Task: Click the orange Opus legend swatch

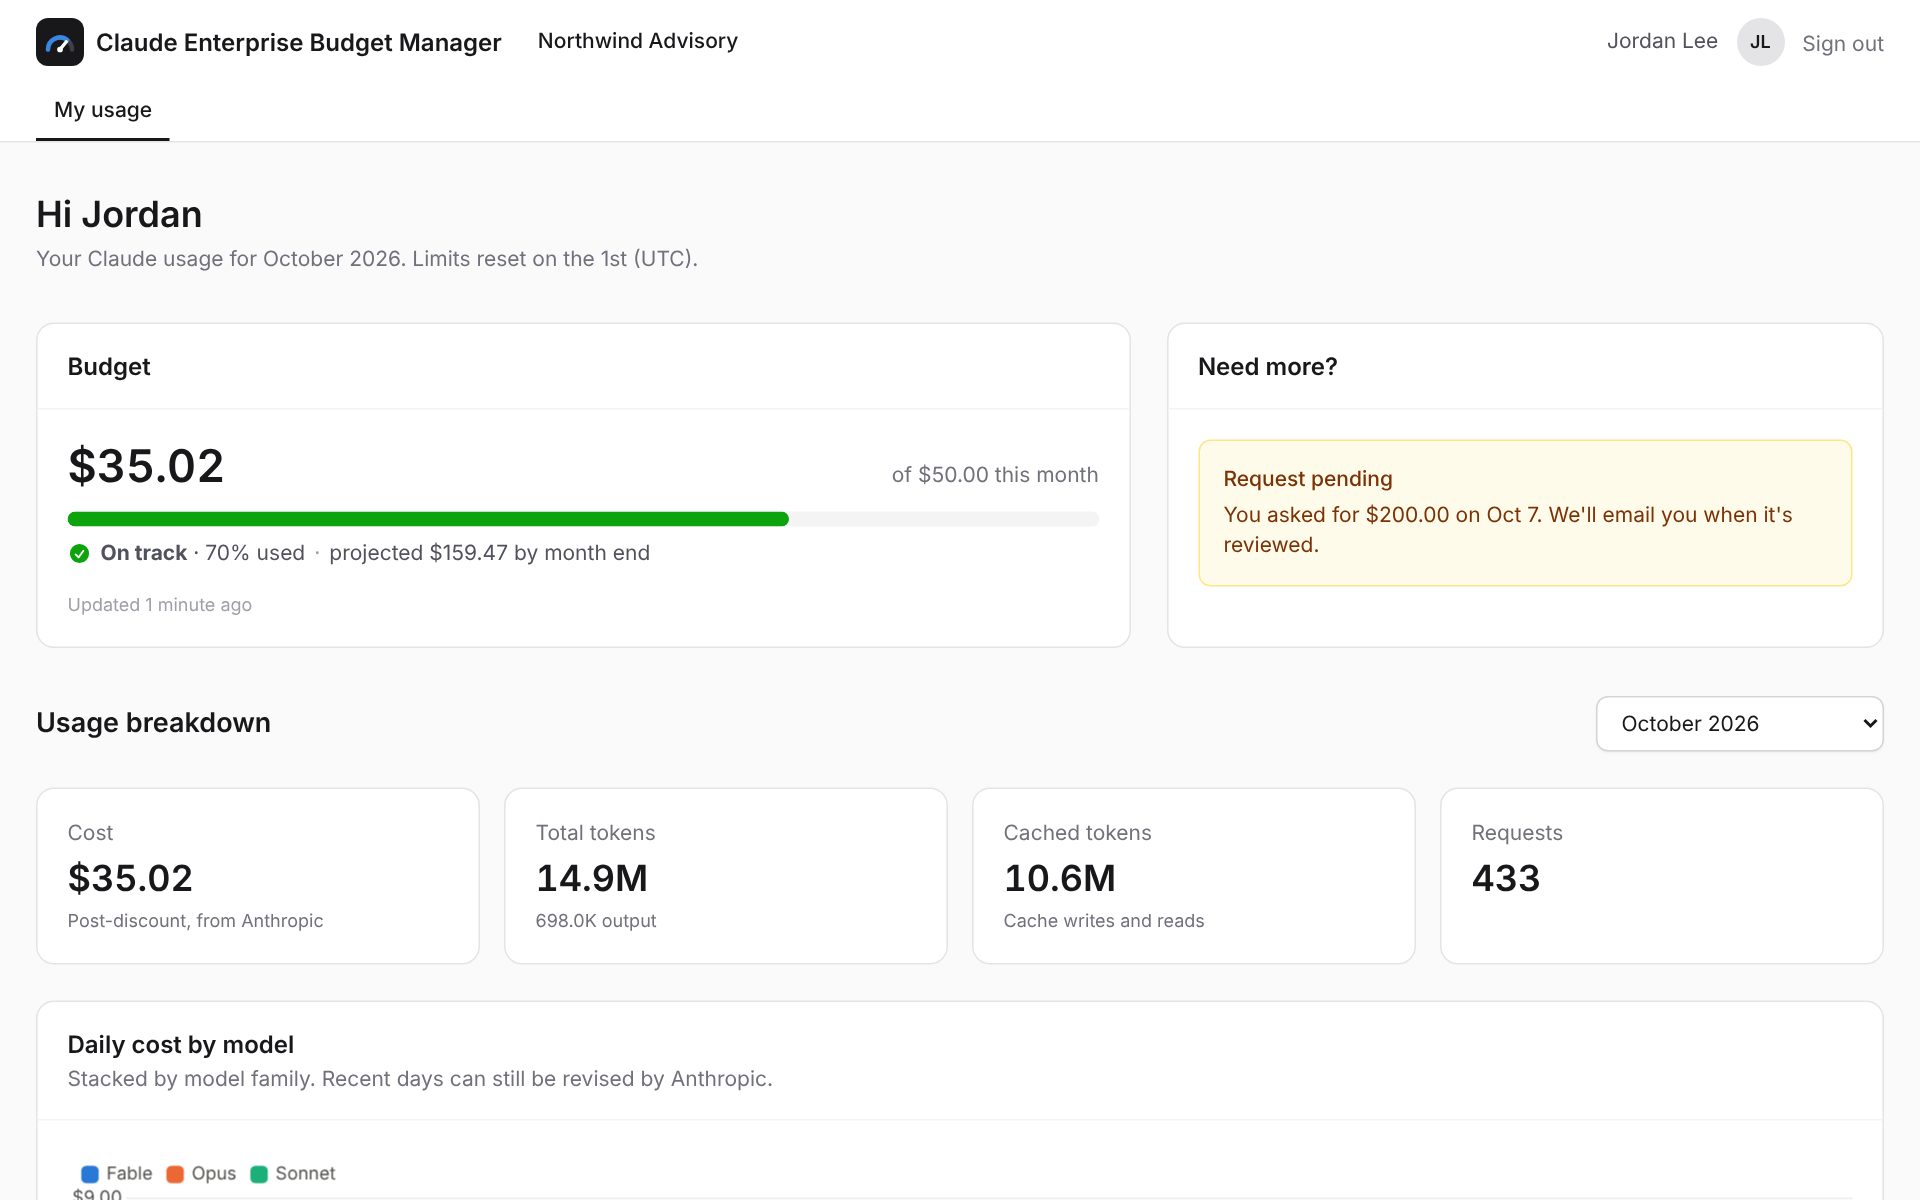Action: pyautogui.click(x=175, y=1174)
